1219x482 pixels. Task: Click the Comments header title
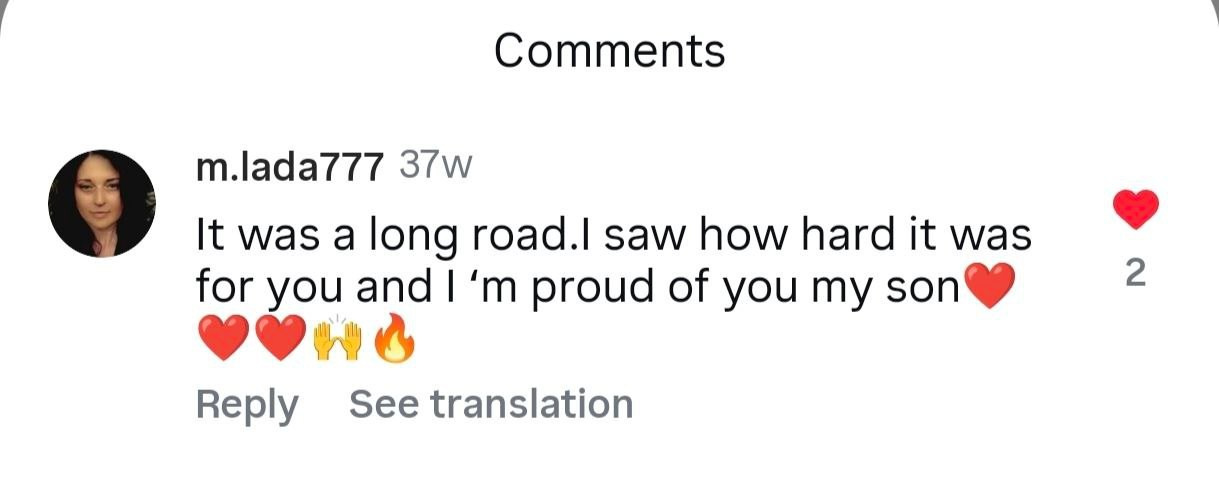609,50
